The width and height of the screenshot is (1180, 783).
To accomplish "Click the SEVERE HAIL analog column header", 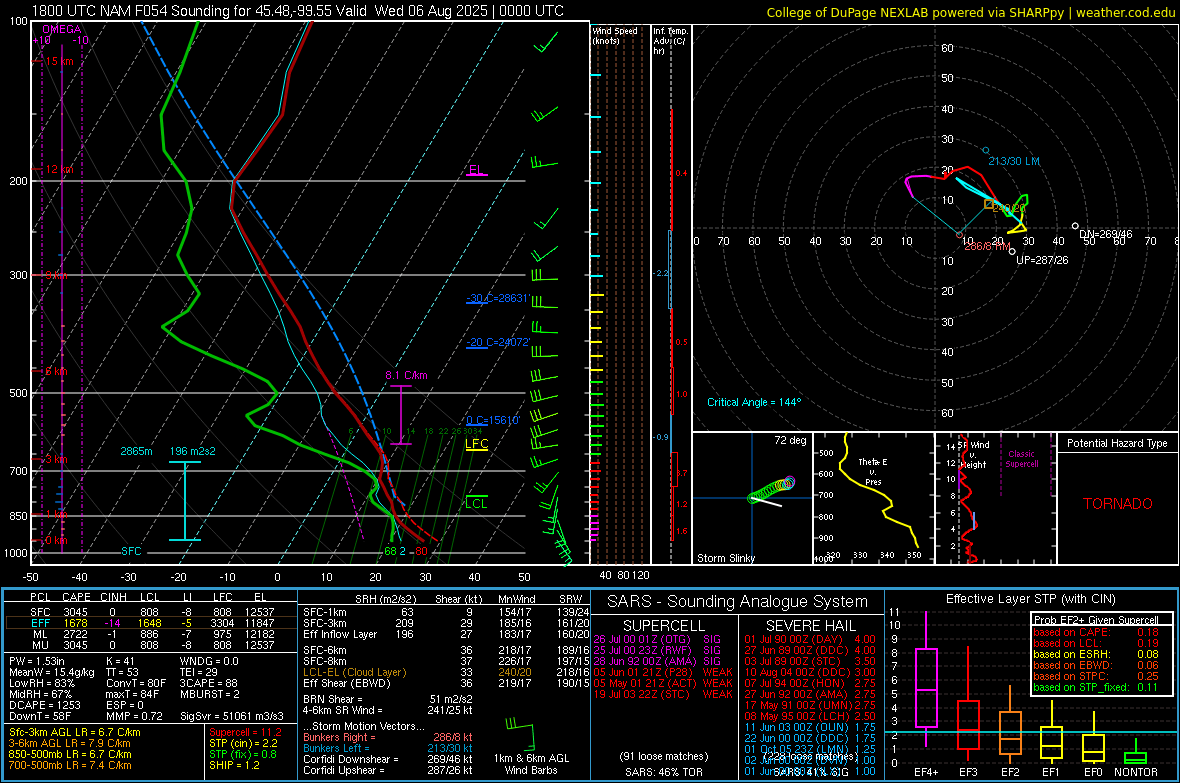I will click(810, 626).
